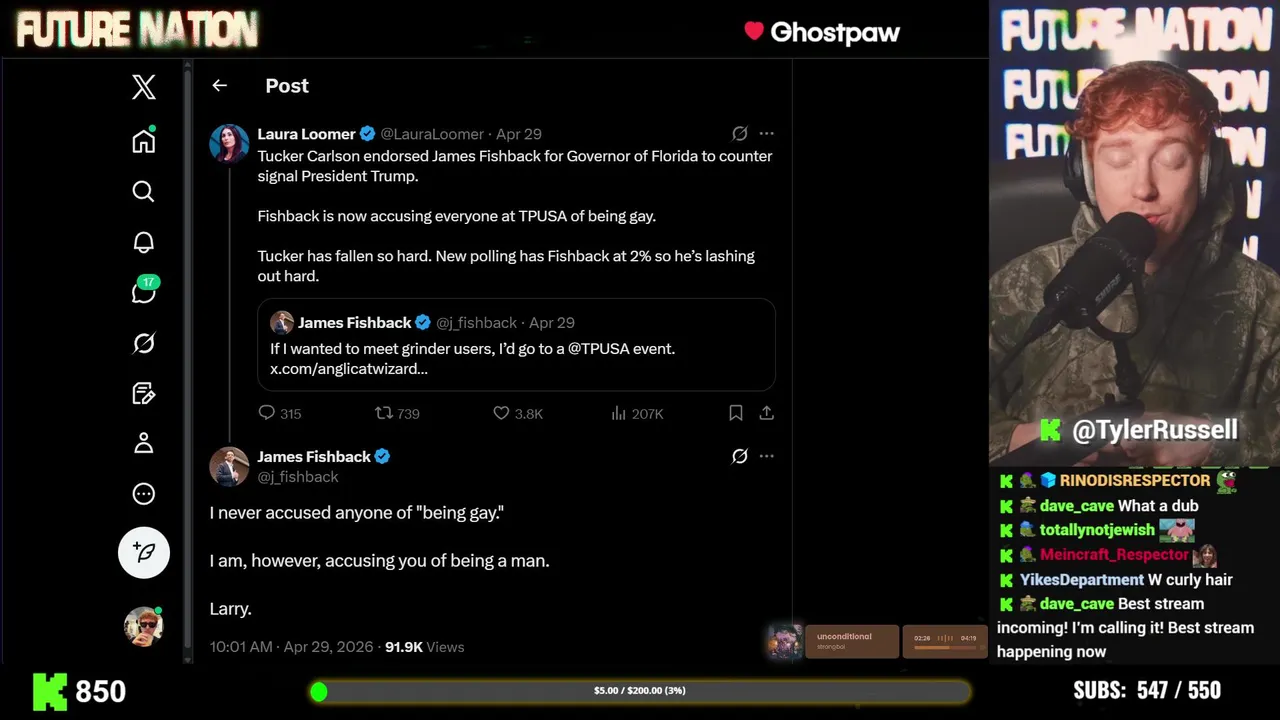Open the quoted James Fishback post
This screenshot has height=720, width=1280.
tap(516, 345)
